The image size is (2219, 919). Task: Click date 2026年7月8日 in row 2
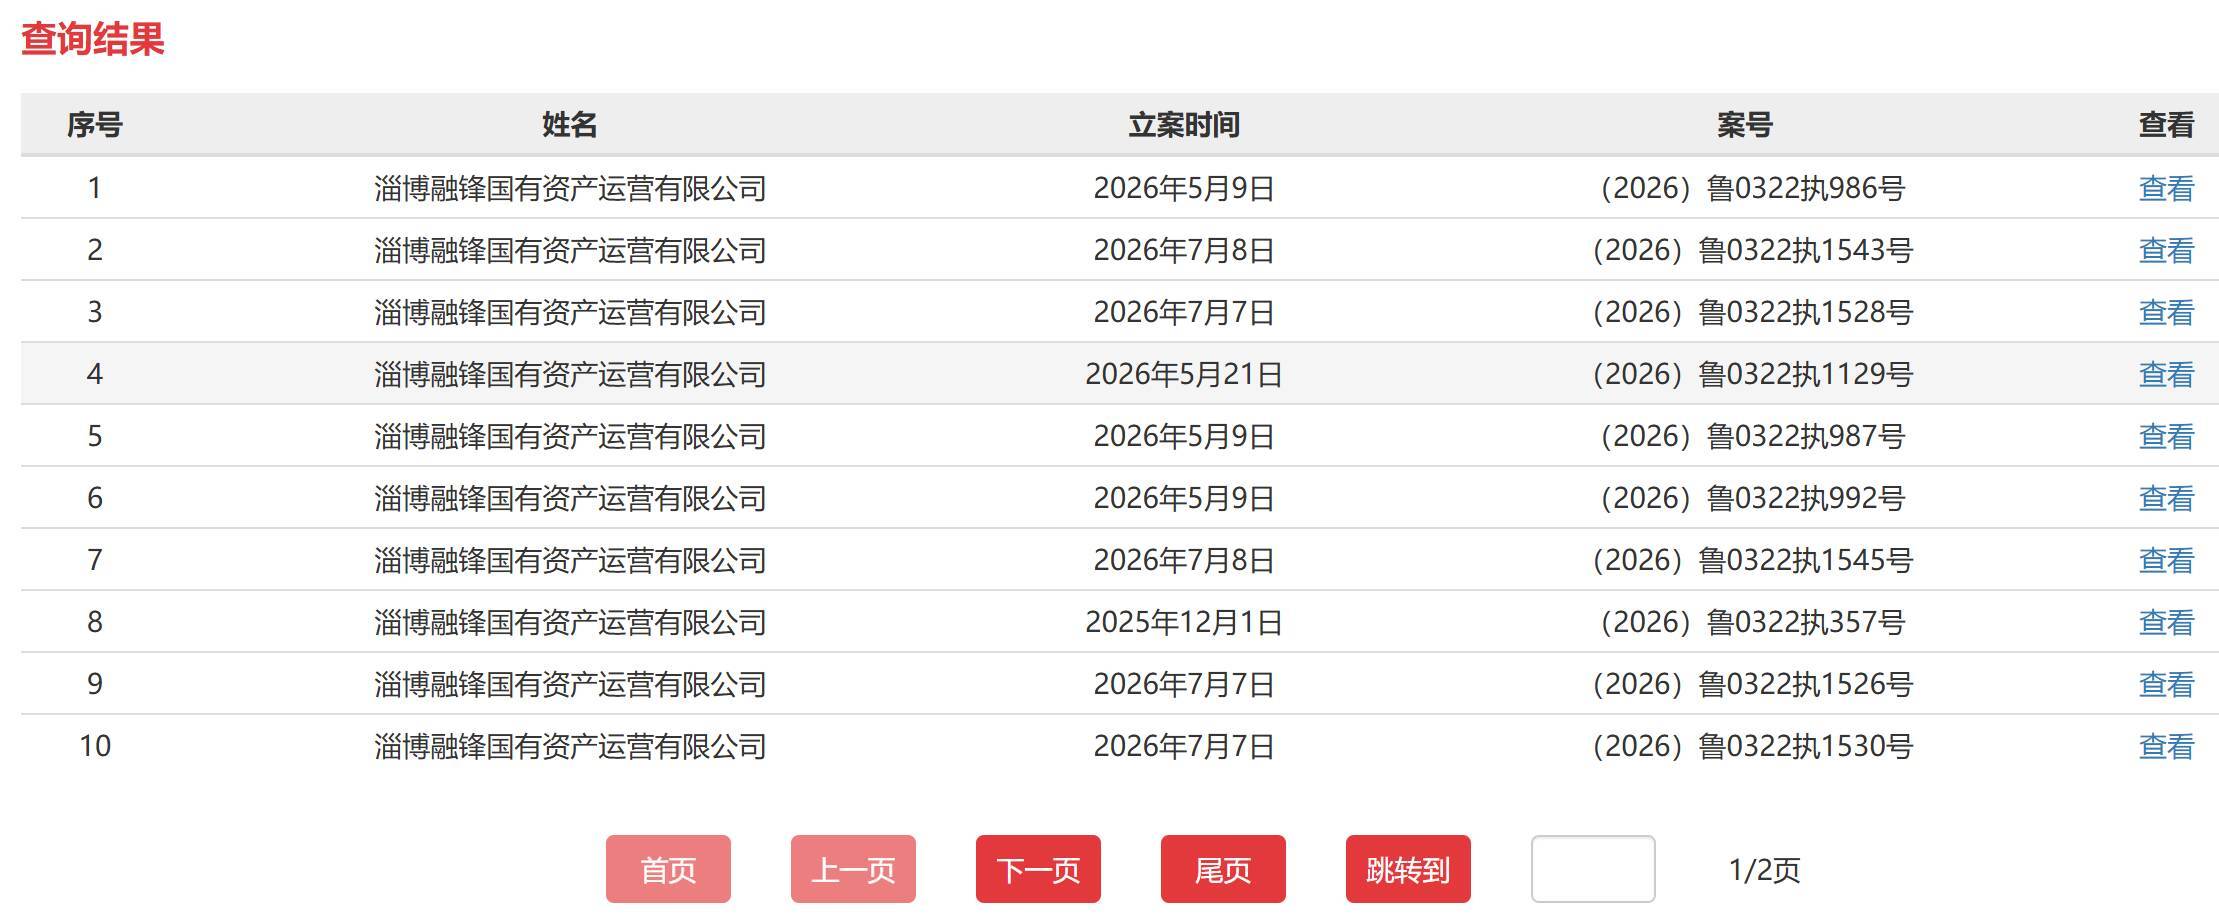pos(1184,250)
